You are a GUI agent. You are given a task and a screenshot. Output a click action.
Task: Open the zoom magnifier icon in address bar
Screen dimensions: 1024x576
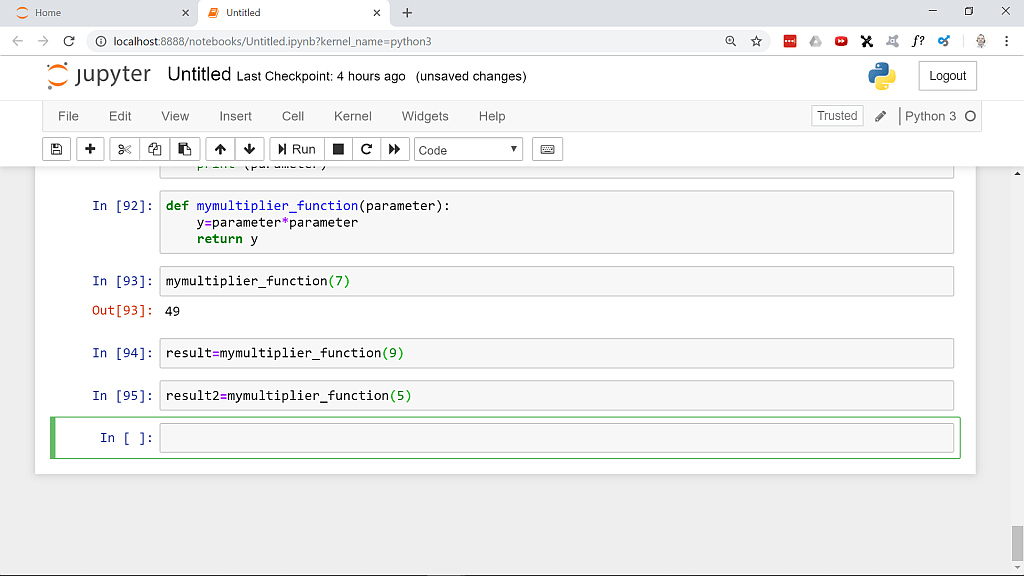click(x=731, y=41)
